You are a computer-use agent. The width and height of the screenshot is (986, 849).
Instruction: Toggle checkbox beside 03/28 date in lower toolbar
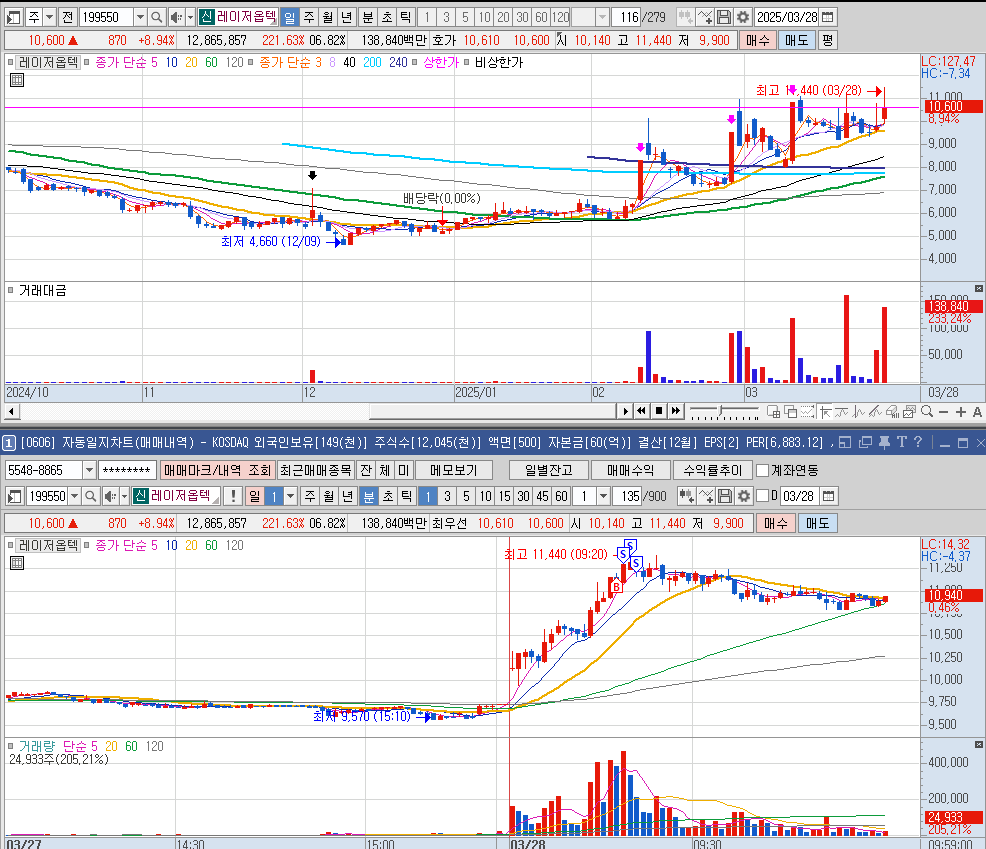(x=762, y=496)
